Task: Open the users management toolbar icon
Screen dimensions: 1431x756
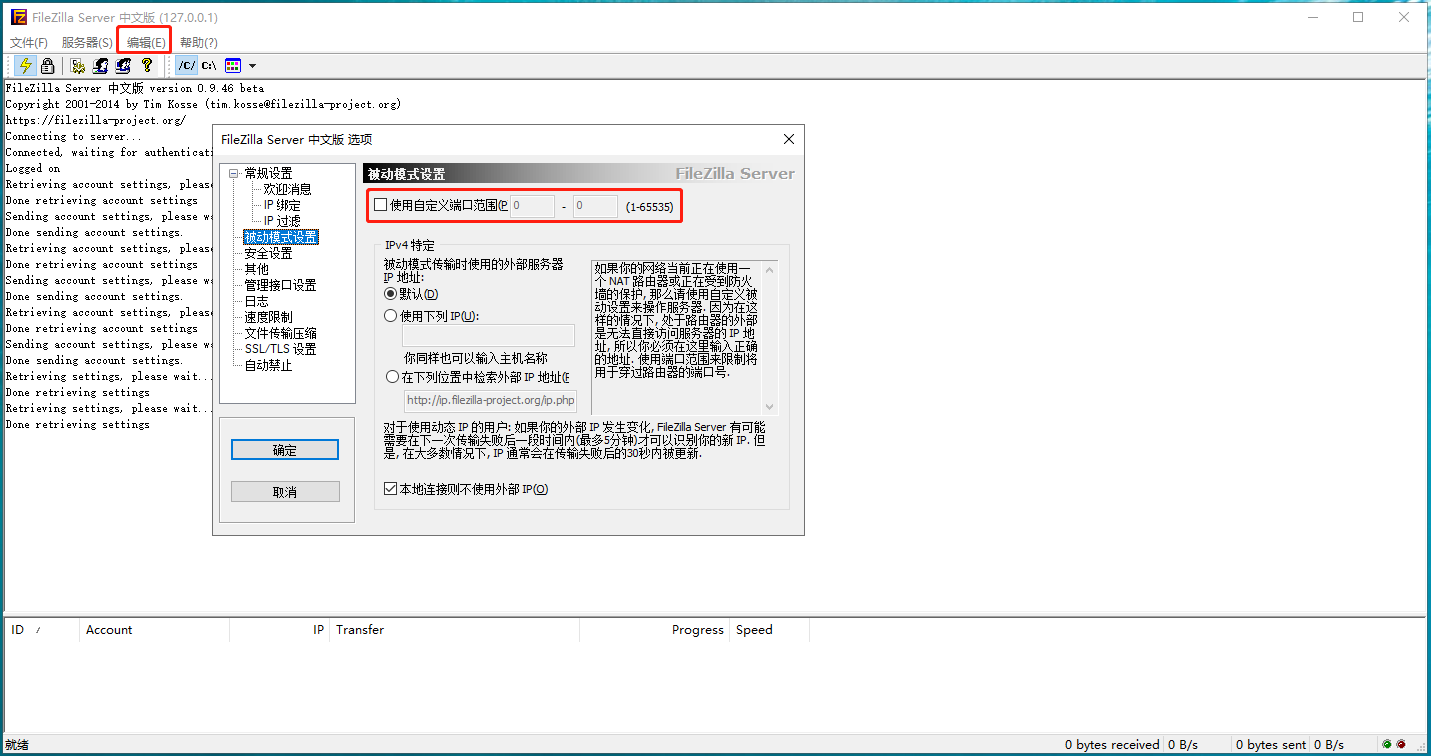Action: 100,66
